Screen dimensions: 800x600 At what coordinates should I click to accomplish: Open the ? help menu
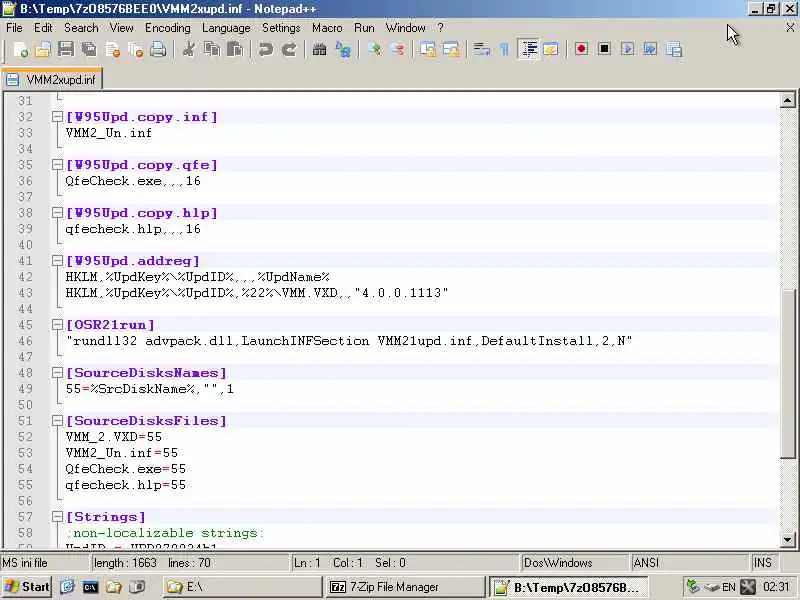[x=440, y=28]
